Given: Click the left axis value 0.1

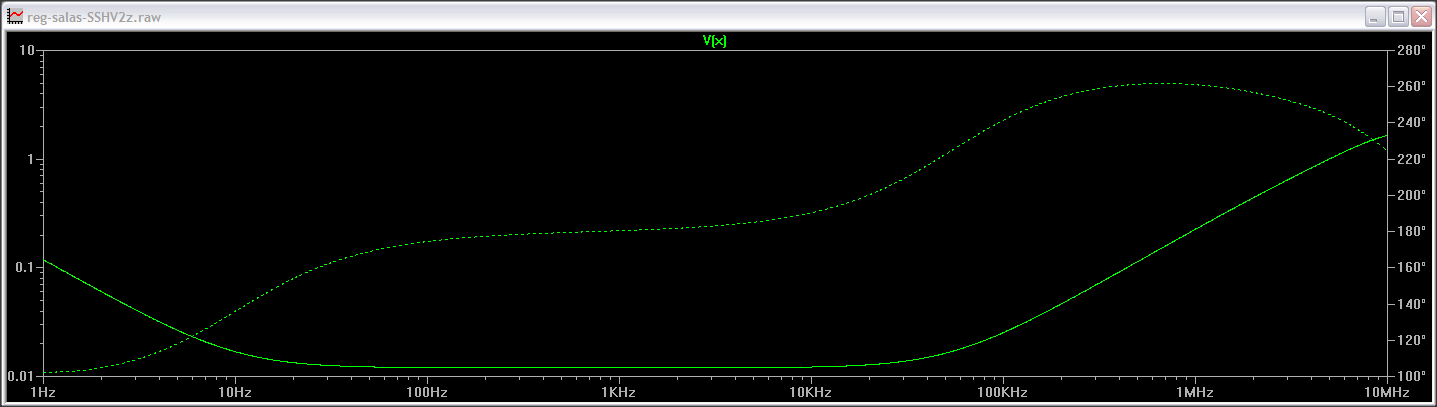Looking at the screenshot, I should [27, 268].
